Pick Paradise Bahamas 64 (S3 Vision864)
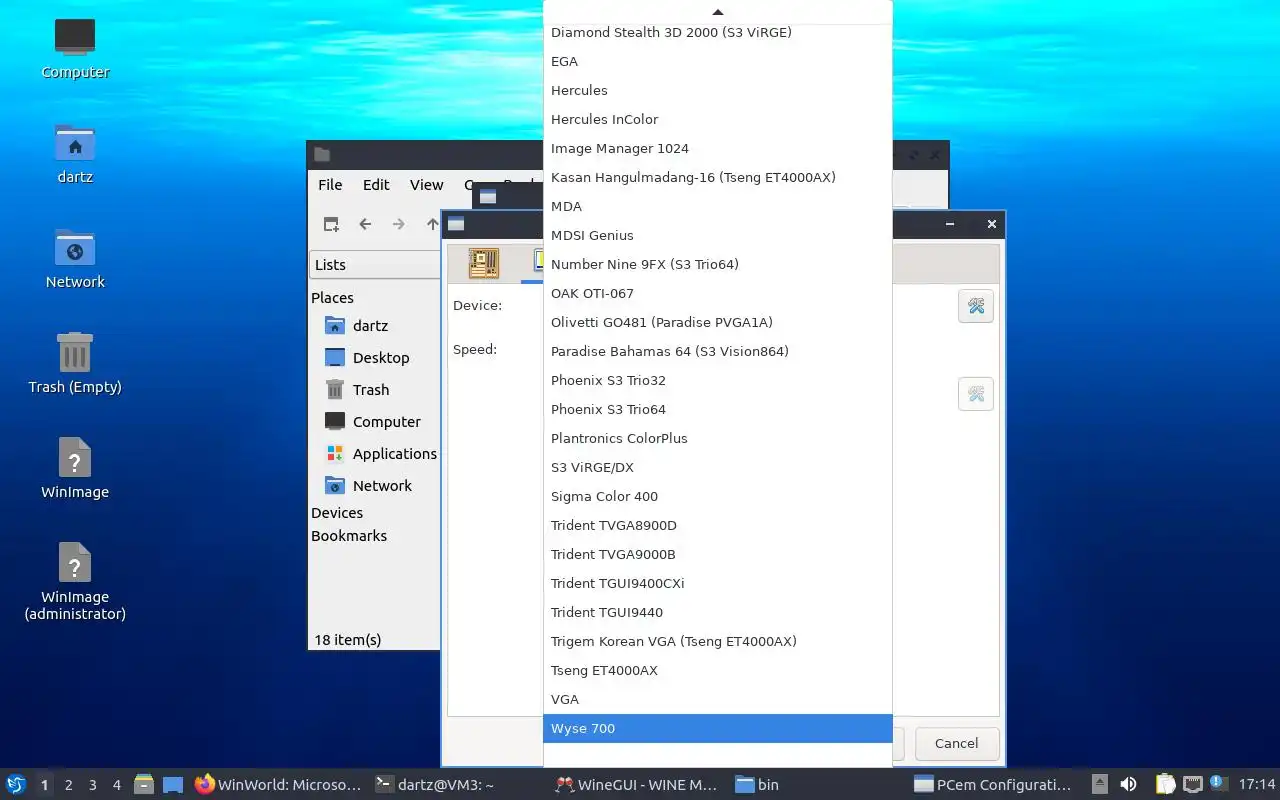The image size is (1280, 800). pyautogui.click(x=718, y=351)
